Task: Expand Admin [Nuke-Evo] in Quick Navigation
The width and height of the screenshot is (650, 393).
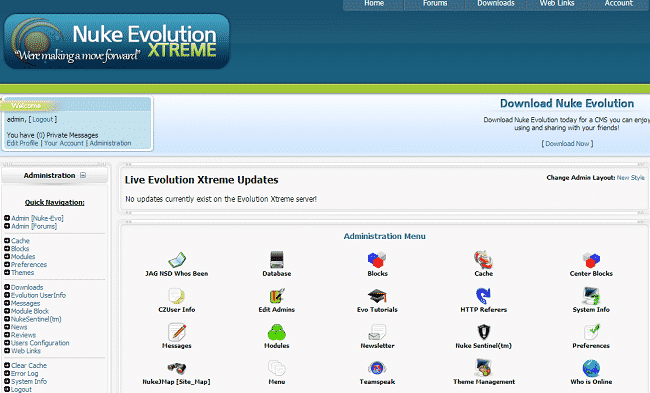Action: pyautogui.click(x=7, y=218)
